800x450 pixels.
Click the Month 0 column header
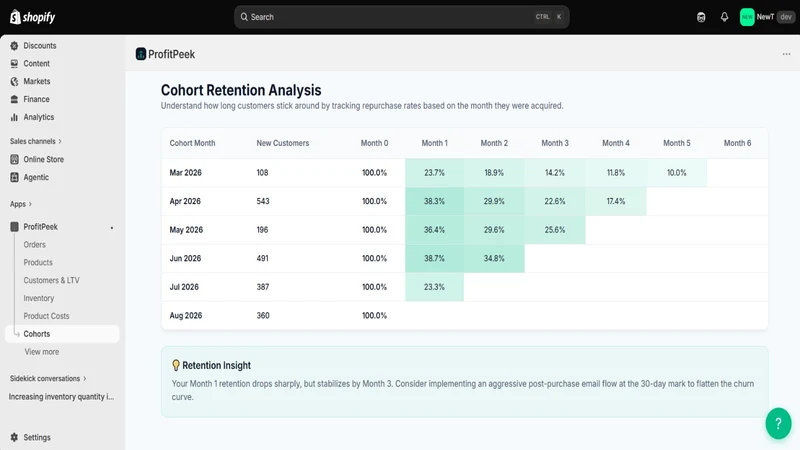[x=374, y=143]
